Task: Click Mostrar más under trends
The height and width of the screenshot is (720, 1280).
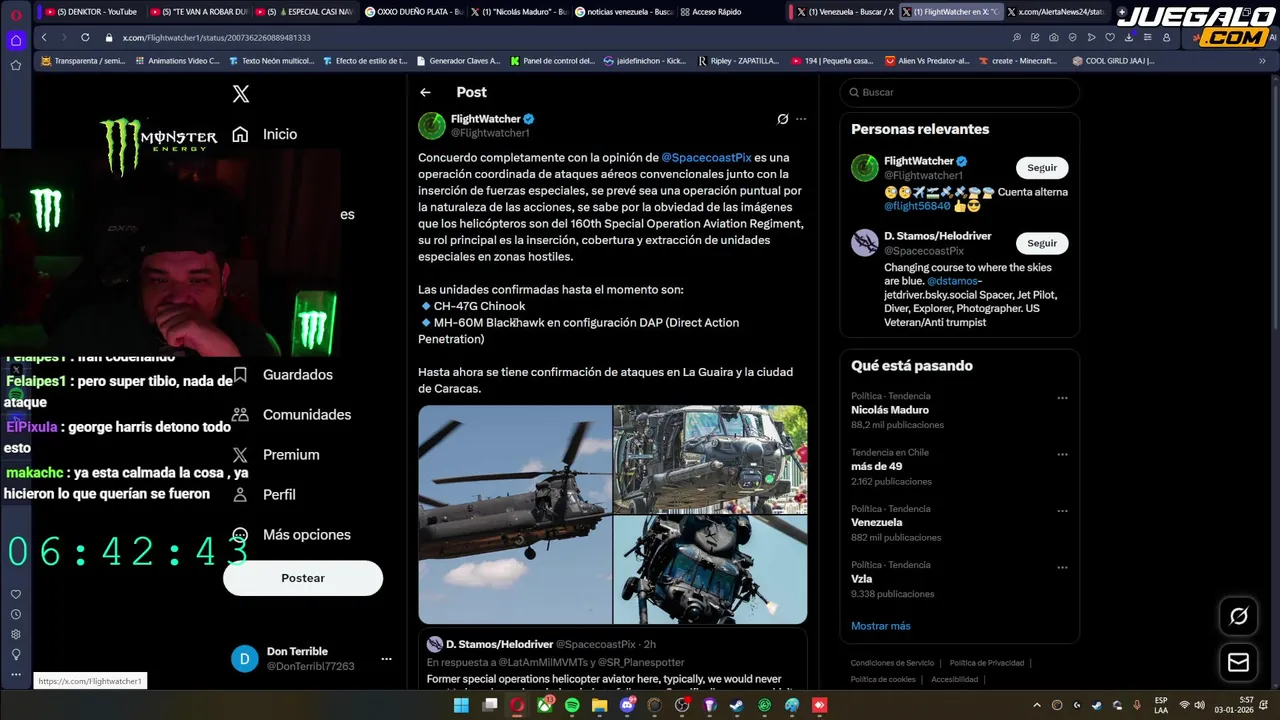Action: click(880, 626)
